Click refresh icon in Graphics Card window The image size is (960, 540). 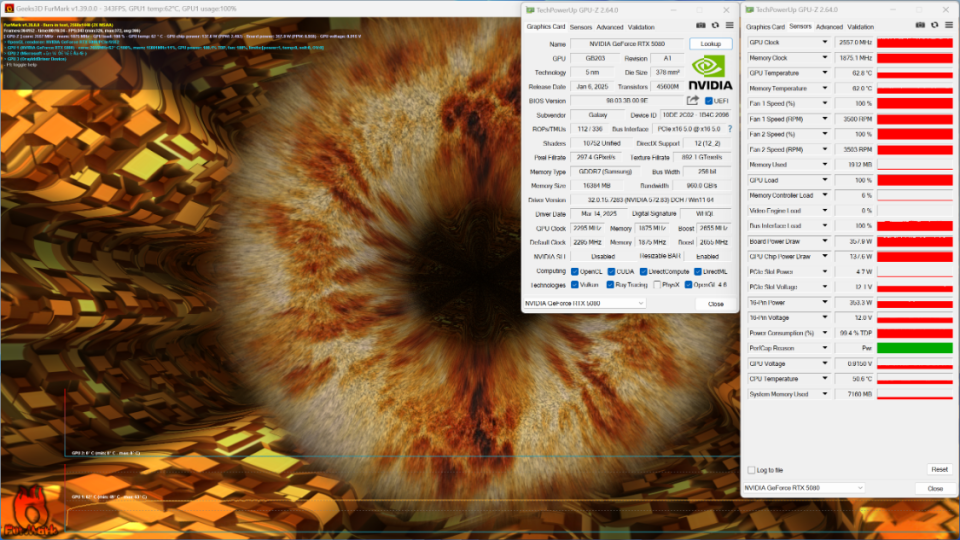[x=715, y=26]
